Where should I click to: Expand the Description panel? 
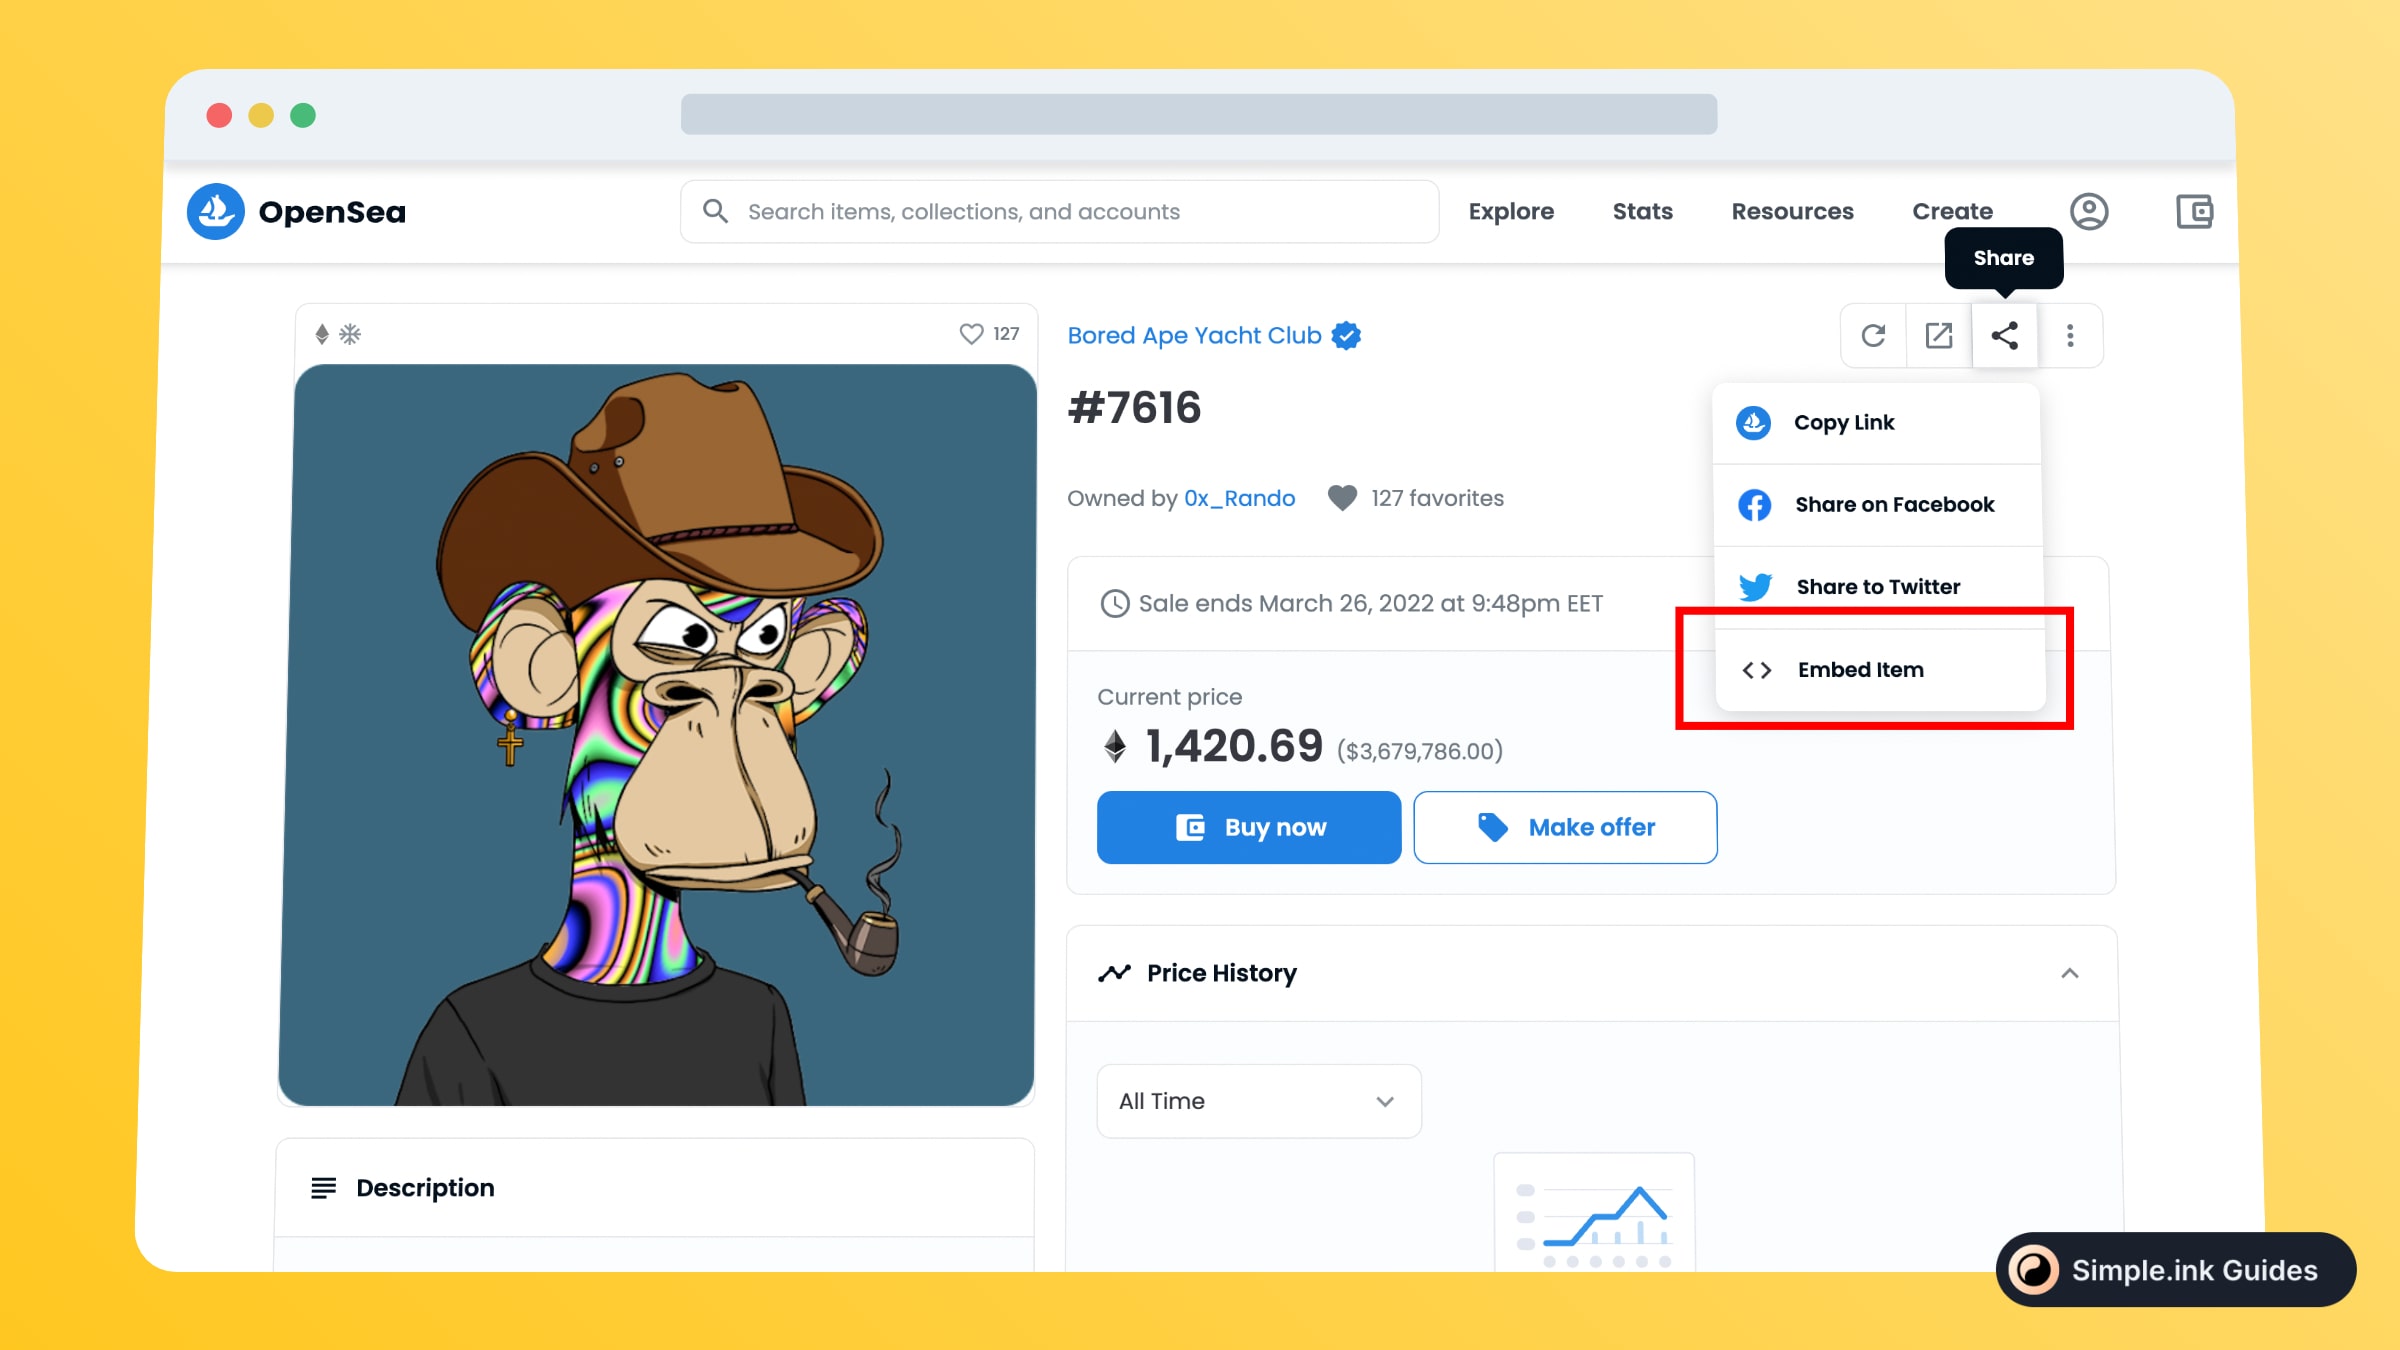click(655, 1187)
